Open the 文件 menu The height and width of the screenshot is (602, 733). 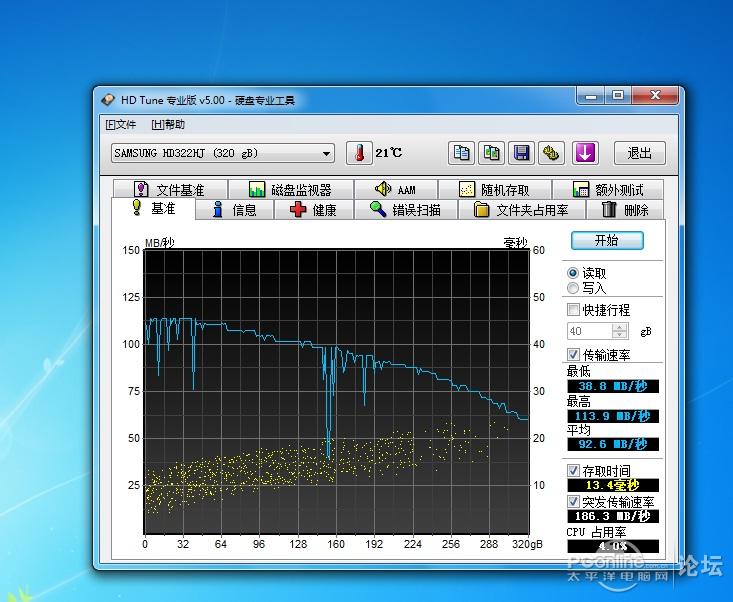[x=121, y=125]
